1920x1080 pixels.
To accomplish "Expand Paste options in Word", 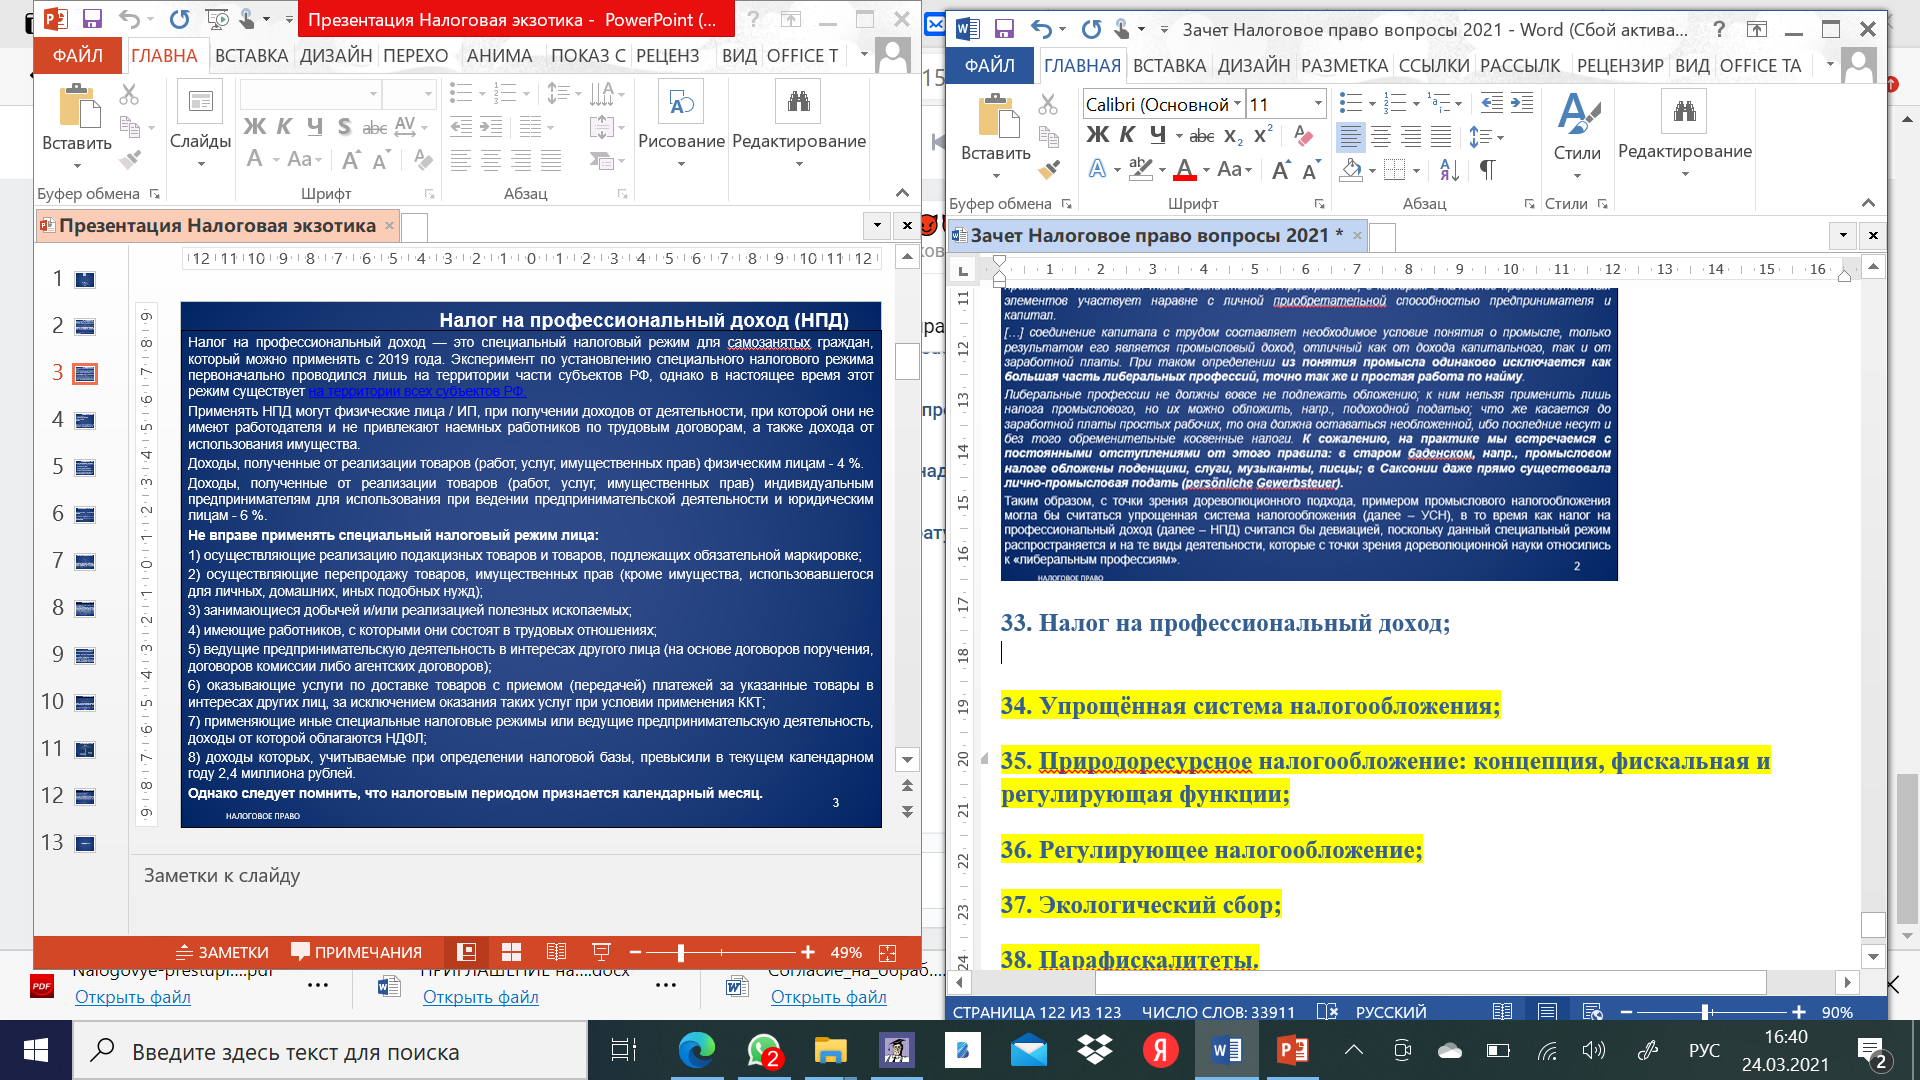I will pos(996,175).
